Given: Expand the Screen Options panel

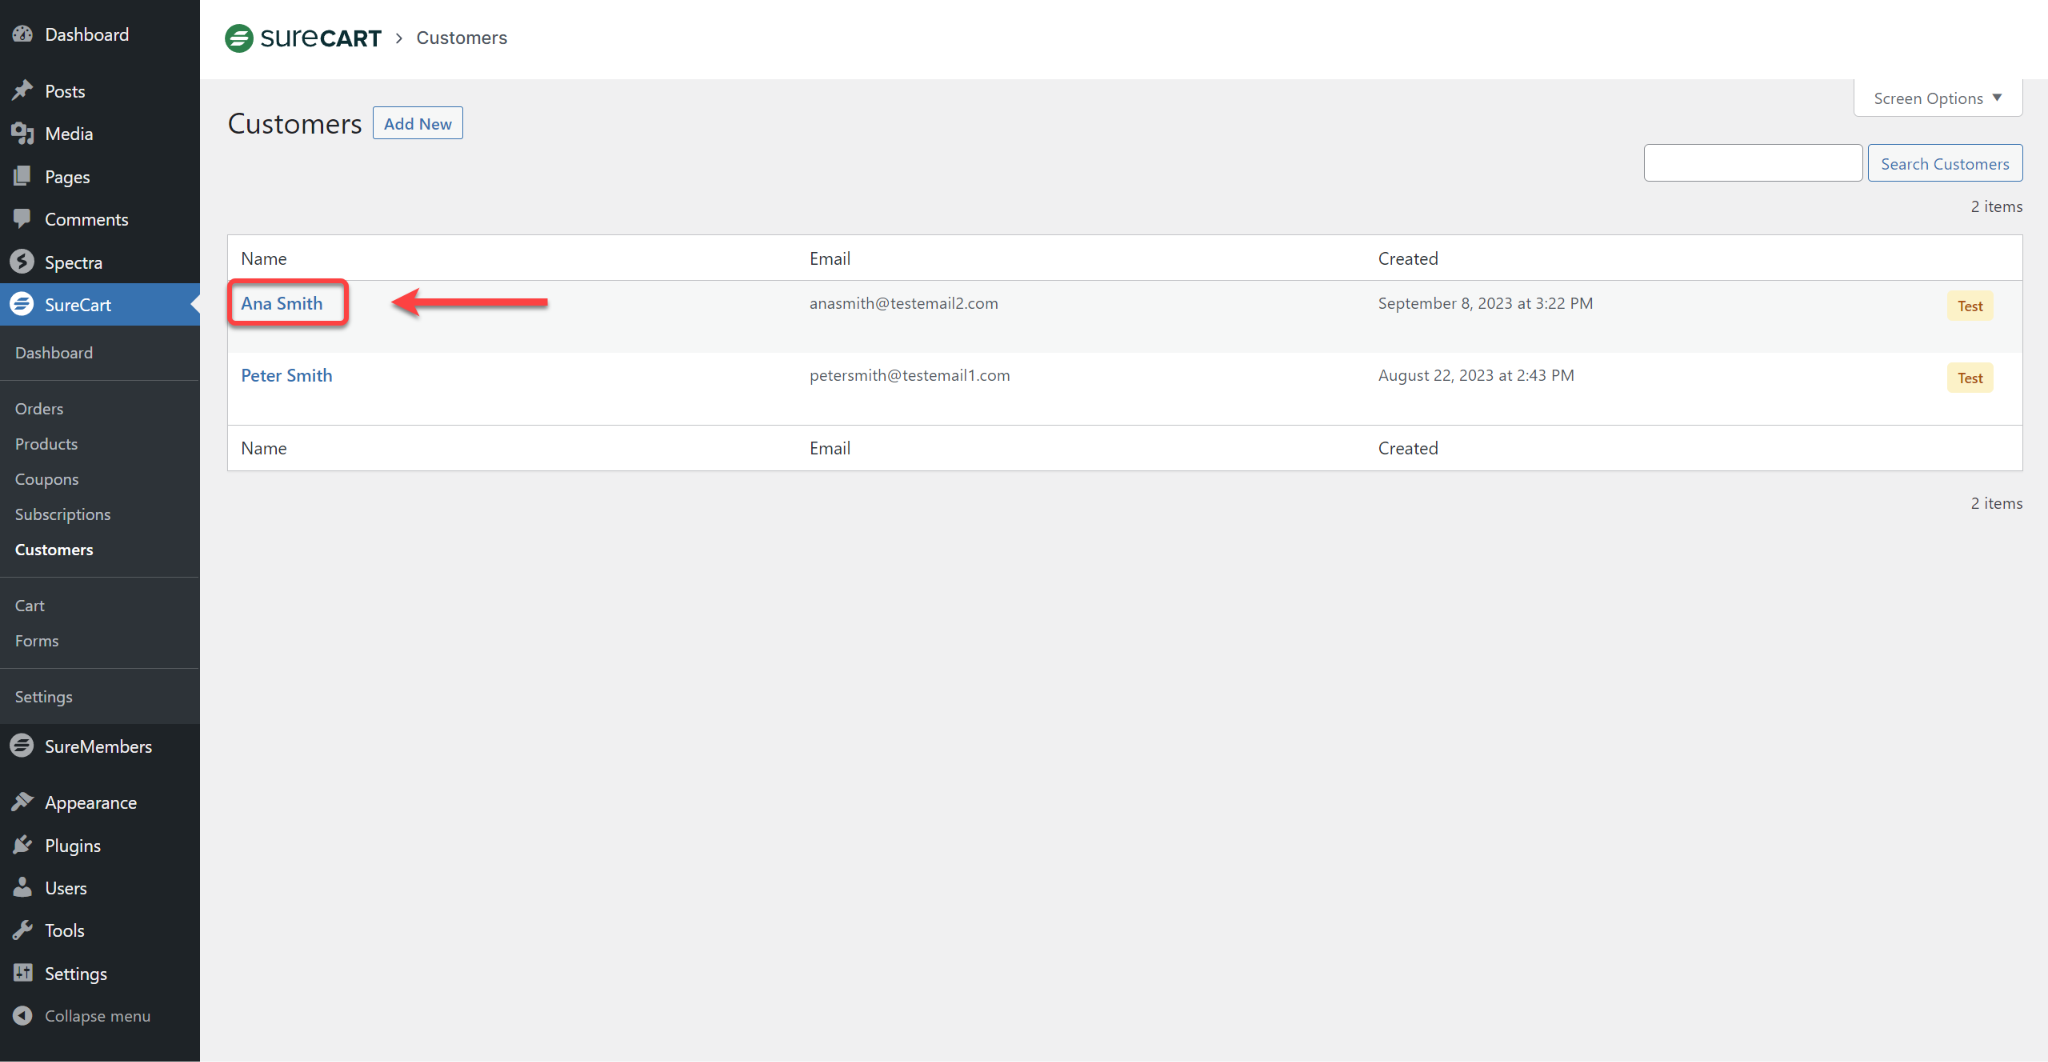Looking at the screenshot, I should [x=1934, y=97].
